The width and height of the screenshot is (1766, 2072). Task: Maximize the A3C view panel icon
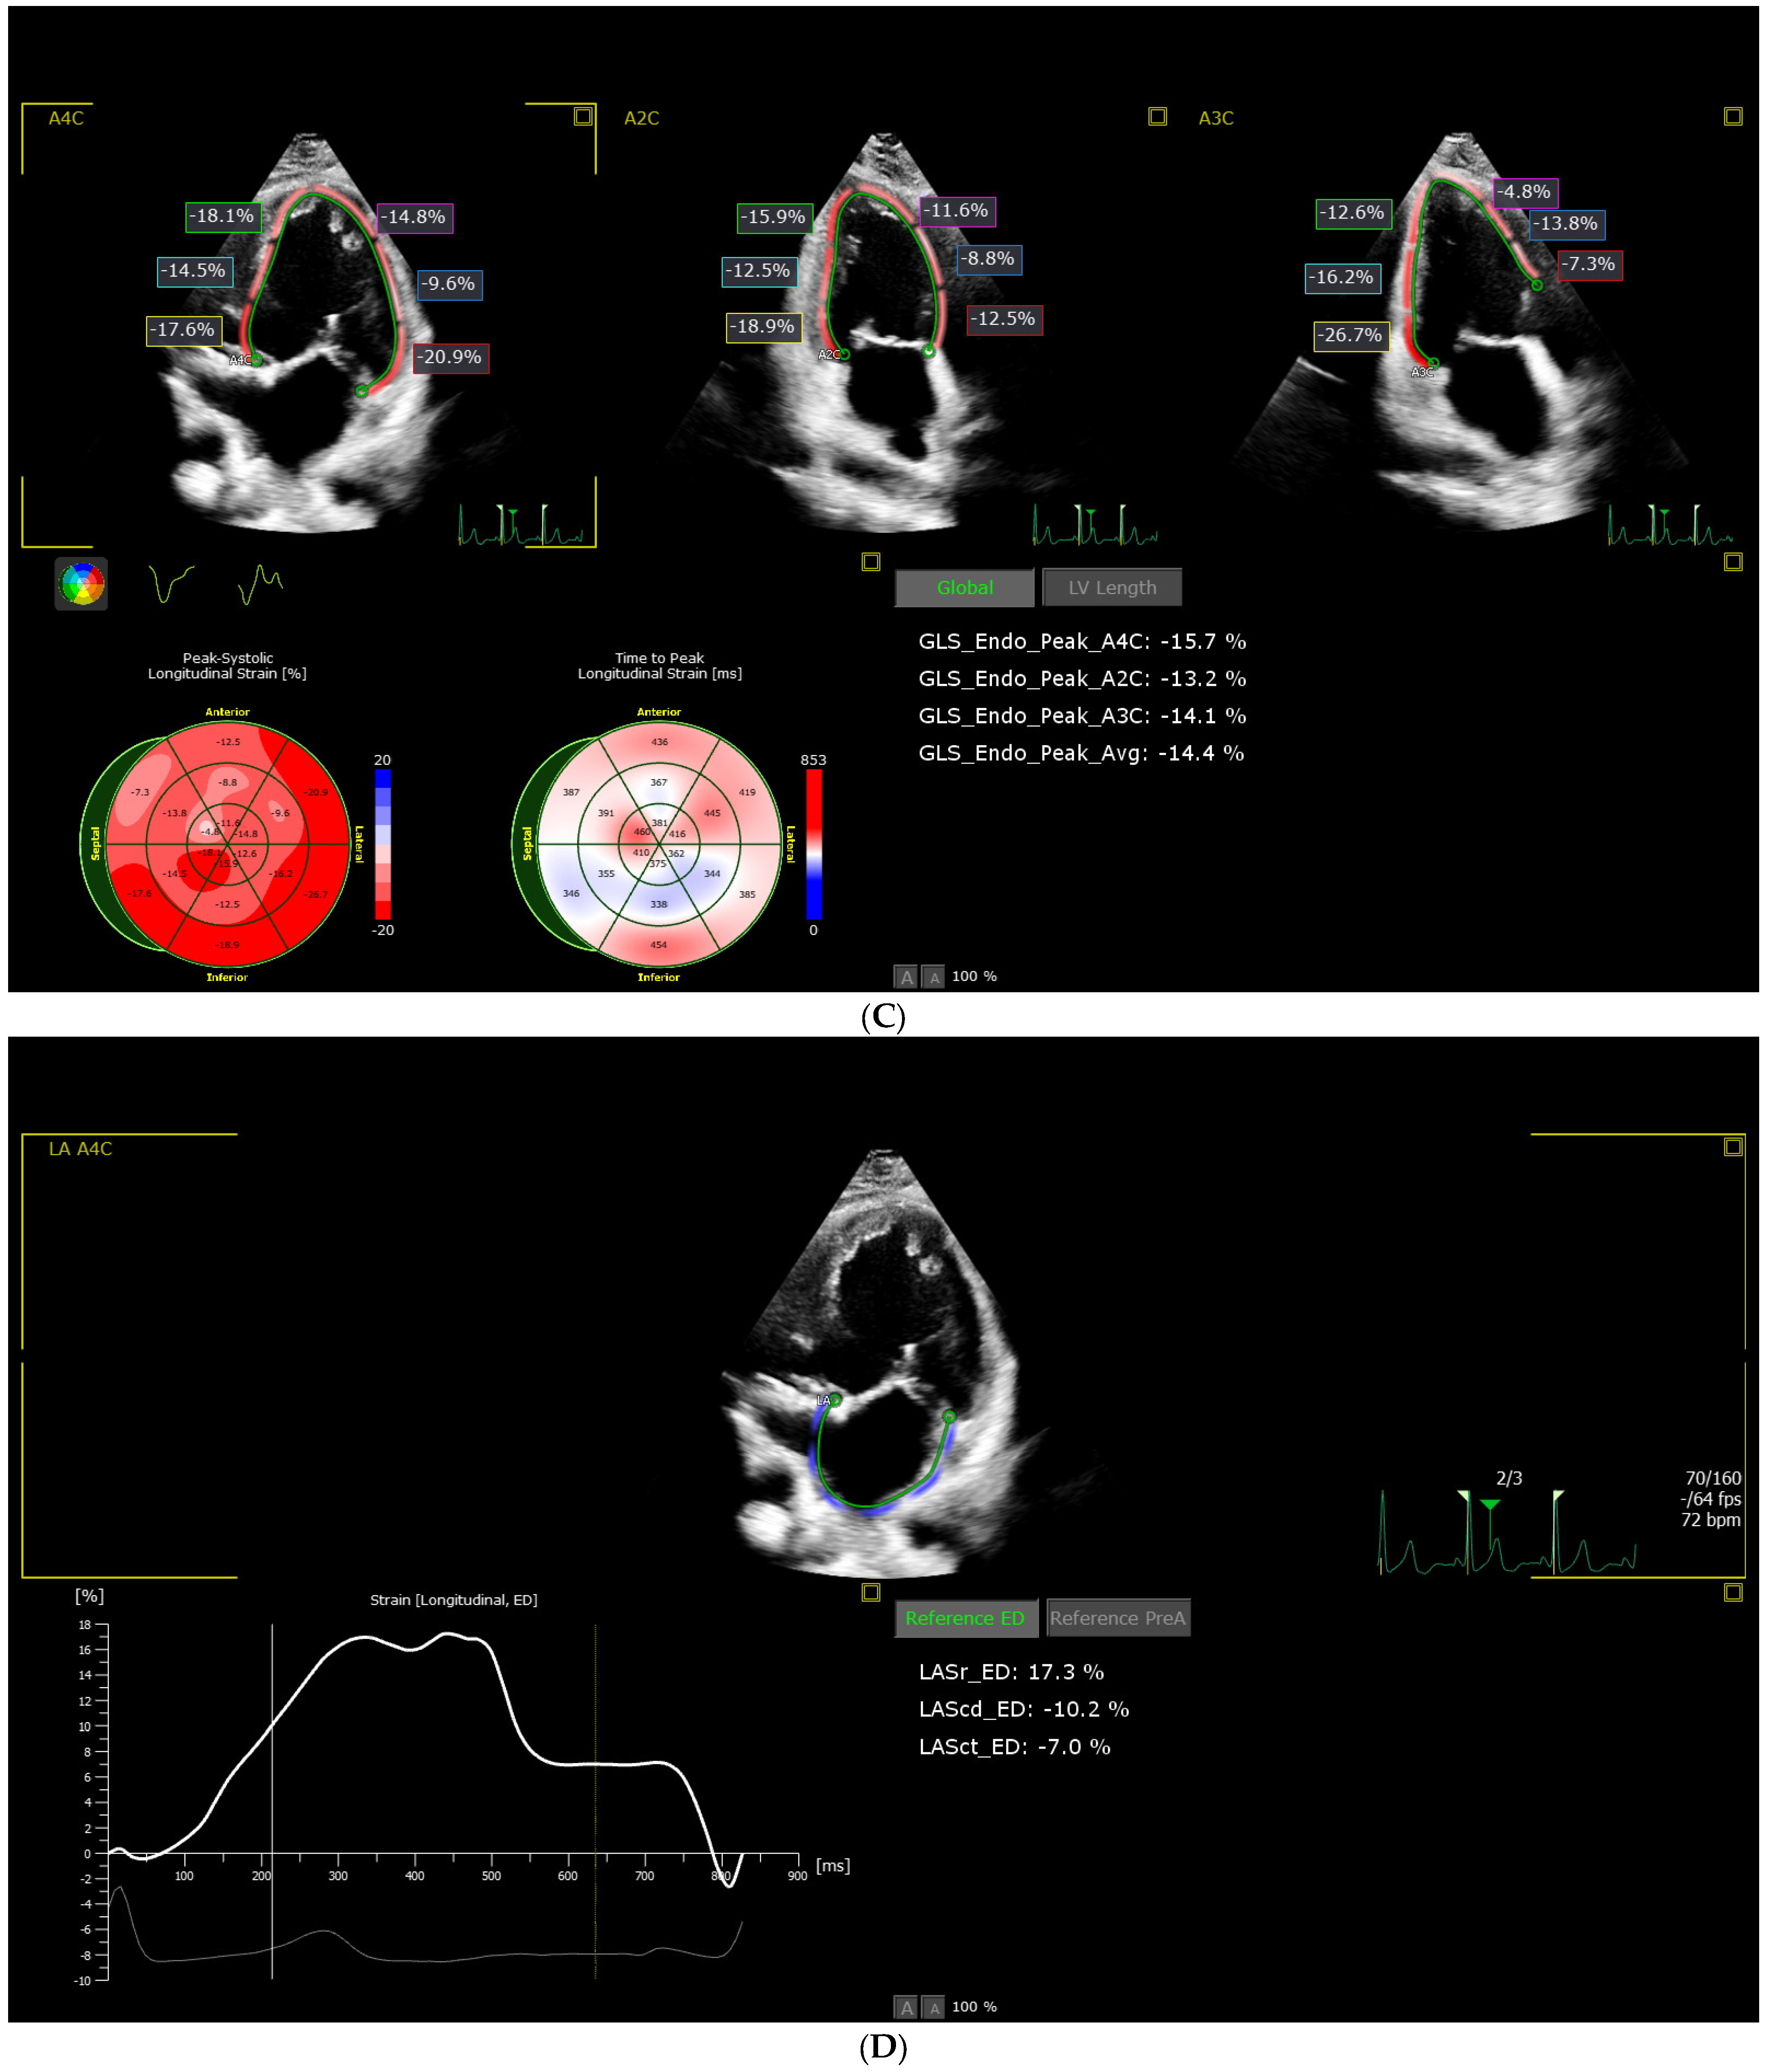(x=1733, y=117)
